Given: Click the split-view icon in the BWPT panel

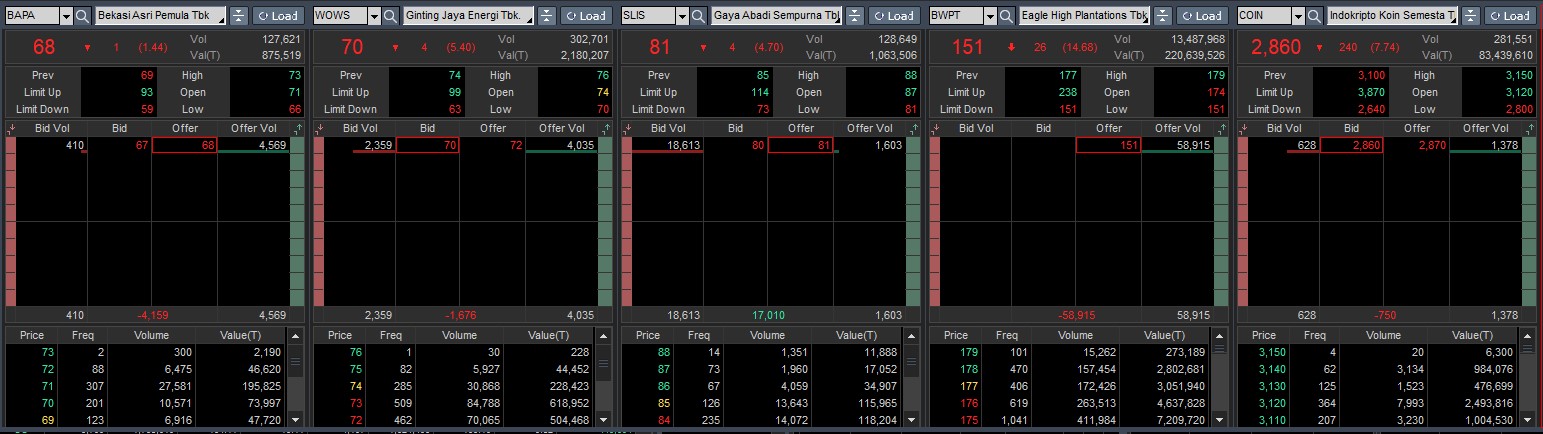Looking at the screenshot, I should click(x=1162, y=16).
